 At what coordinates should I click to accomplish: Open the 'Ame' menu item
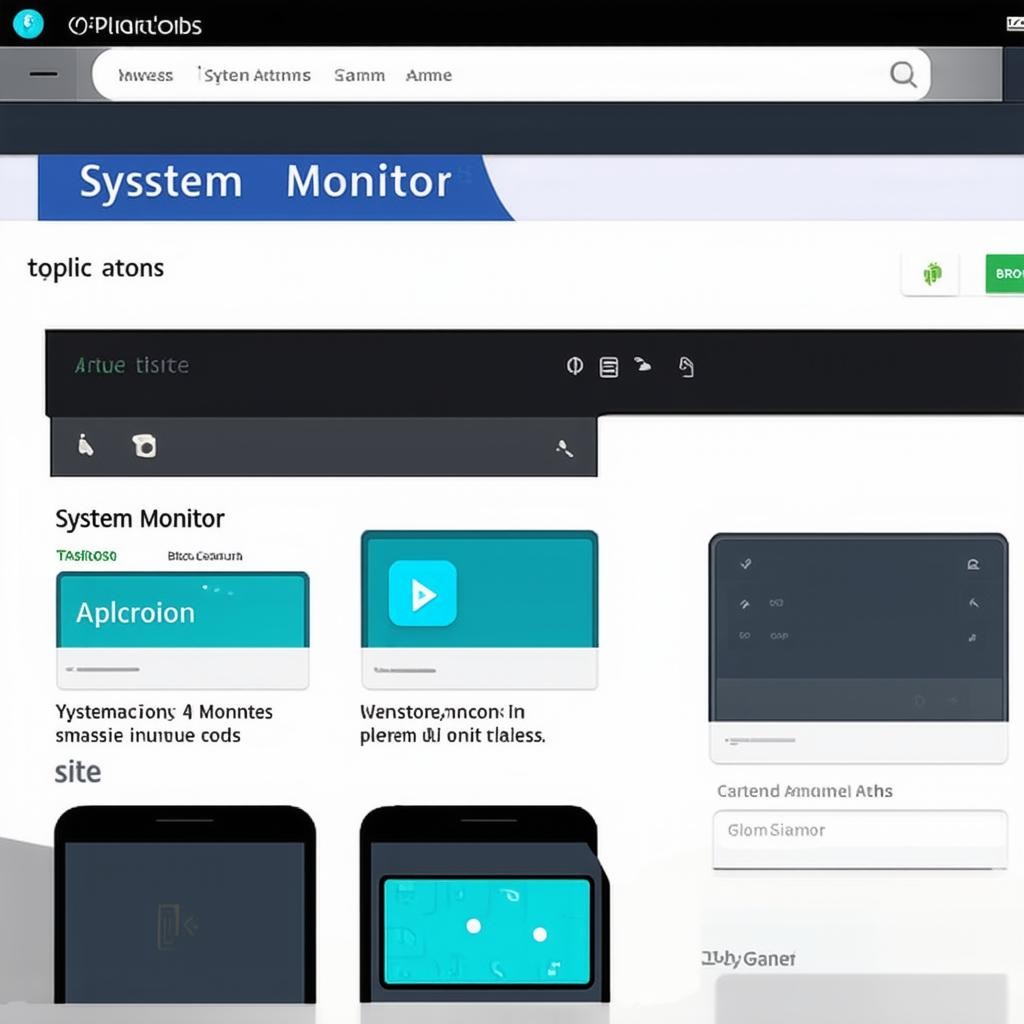coord(429,75)
